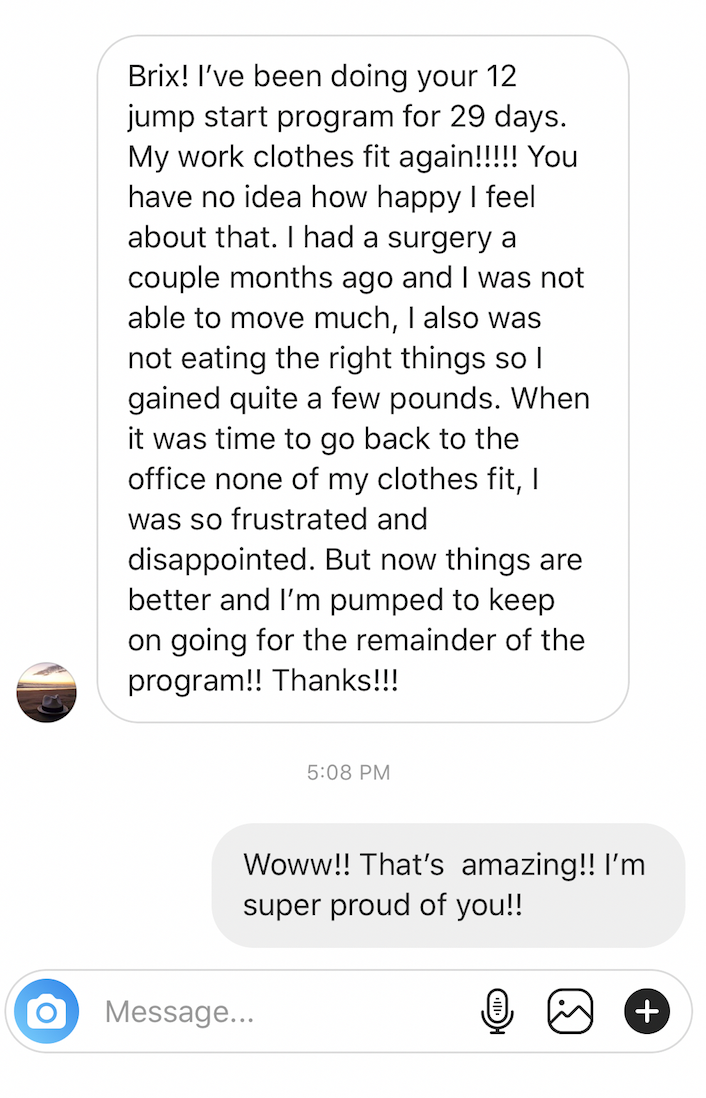Click the "jump start program" text

[x=260, y=116]
